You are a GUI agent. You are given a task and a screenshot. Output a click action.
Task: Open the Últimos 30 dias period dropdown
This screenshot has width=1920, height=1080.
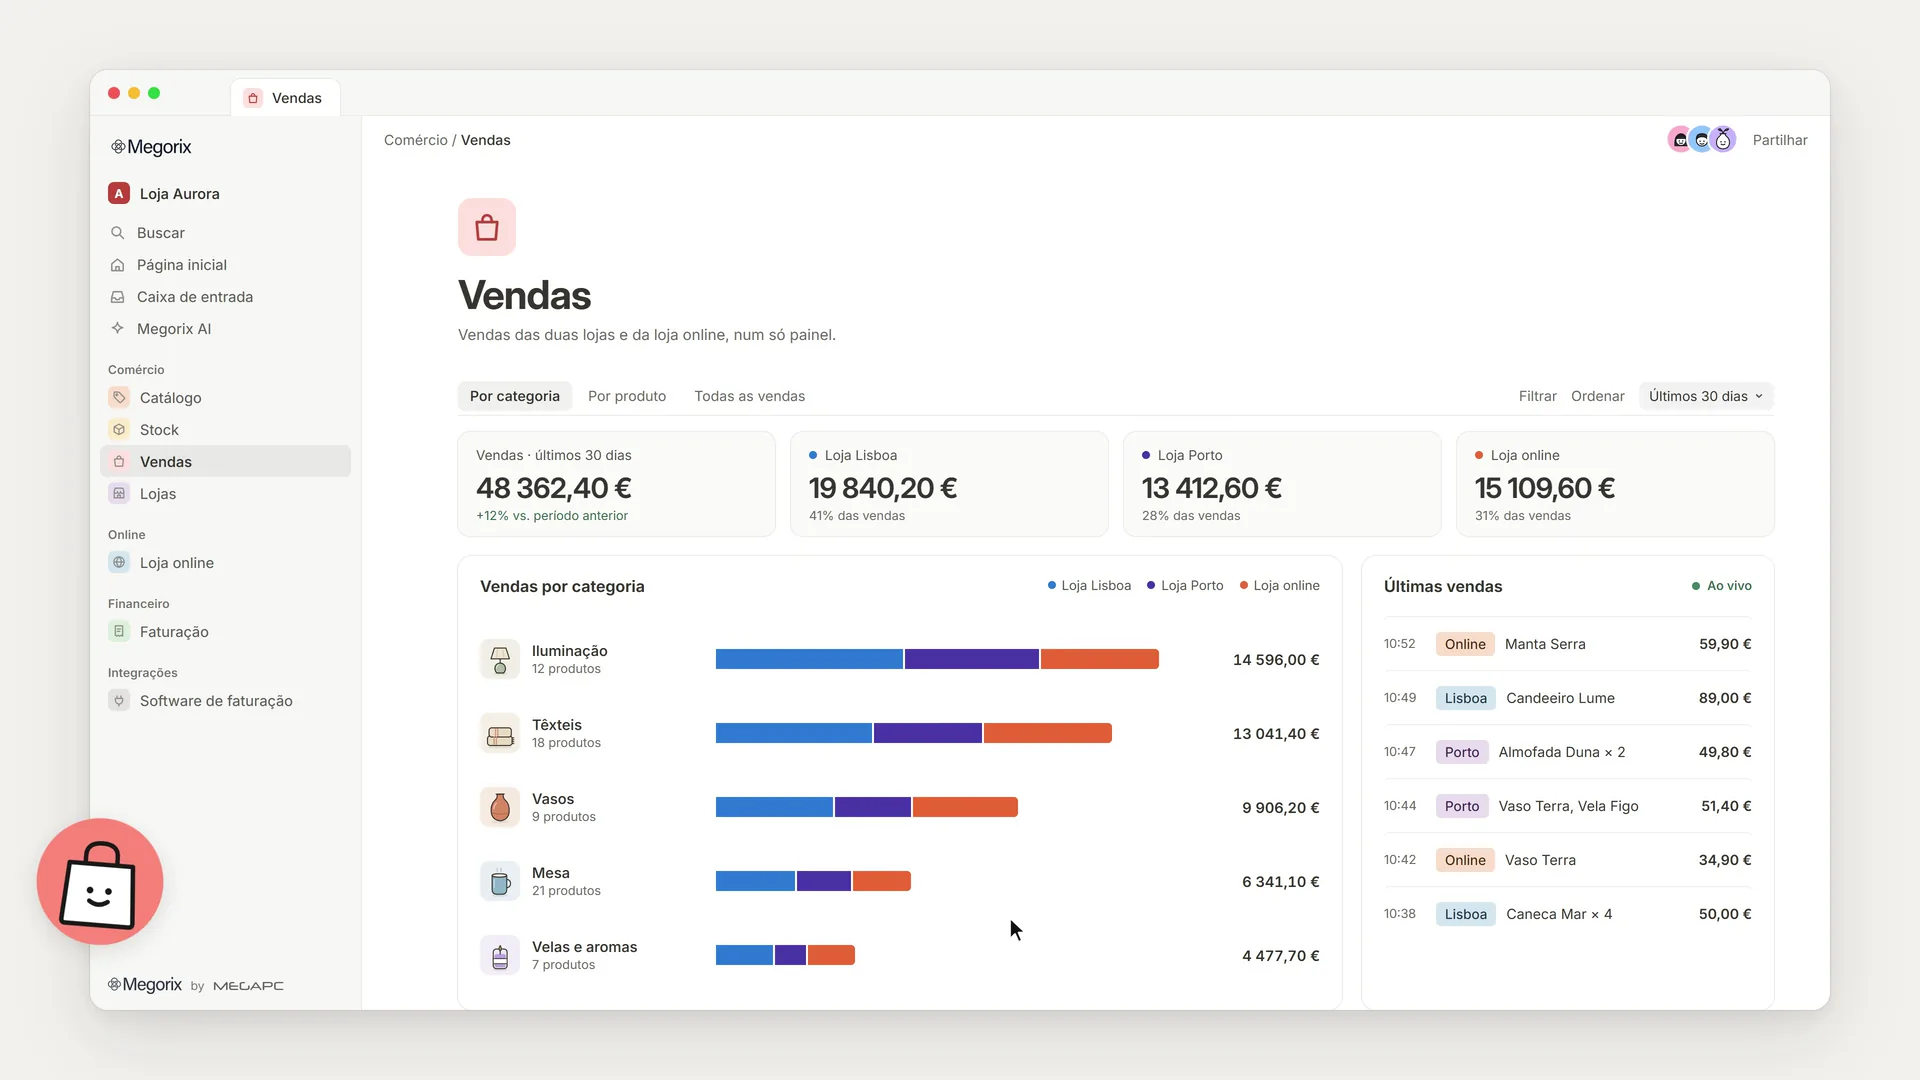click(x=1706, y=396)
